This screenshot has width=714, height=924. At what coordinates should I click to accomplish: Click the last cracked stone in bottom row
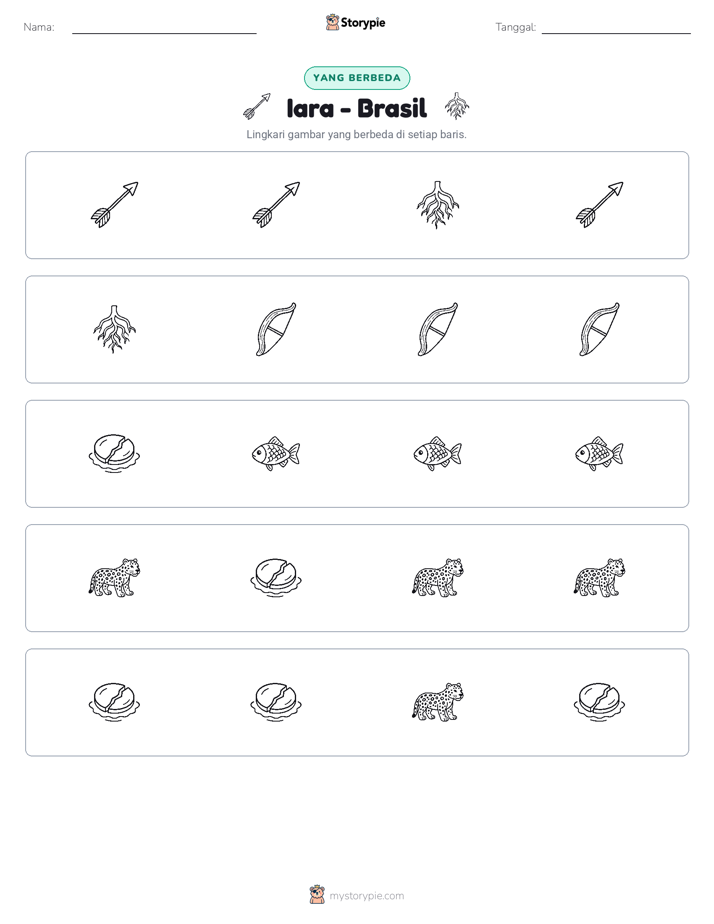[x=599, y=702]
